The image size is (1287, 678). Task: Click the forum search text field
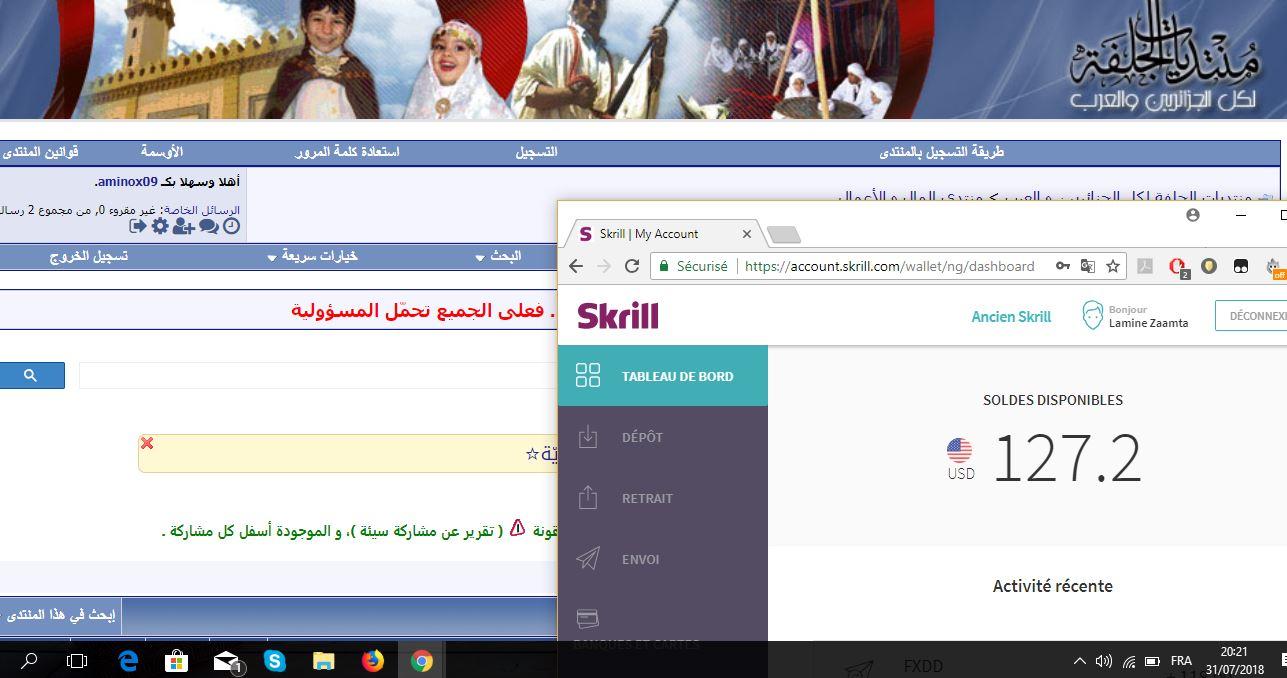tap(318, 375)
